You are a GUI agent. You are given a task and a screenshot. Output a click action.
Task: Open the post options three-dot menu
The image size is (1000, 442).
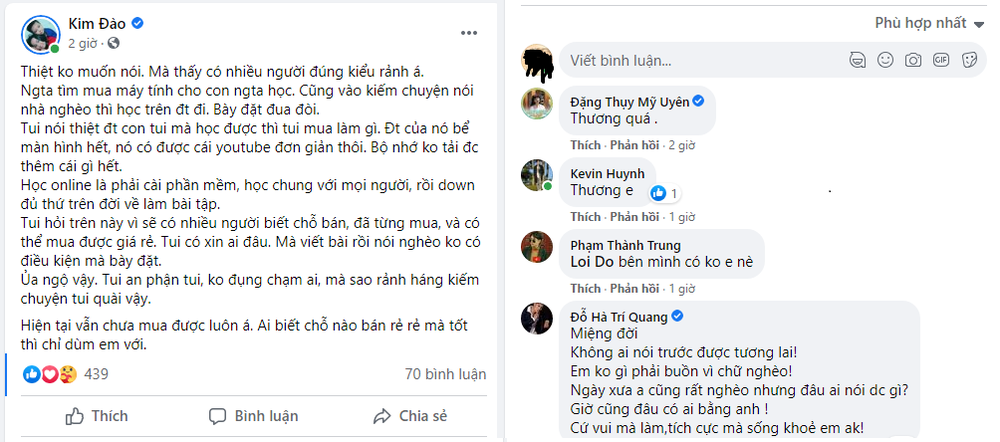[x=469, y=33]
